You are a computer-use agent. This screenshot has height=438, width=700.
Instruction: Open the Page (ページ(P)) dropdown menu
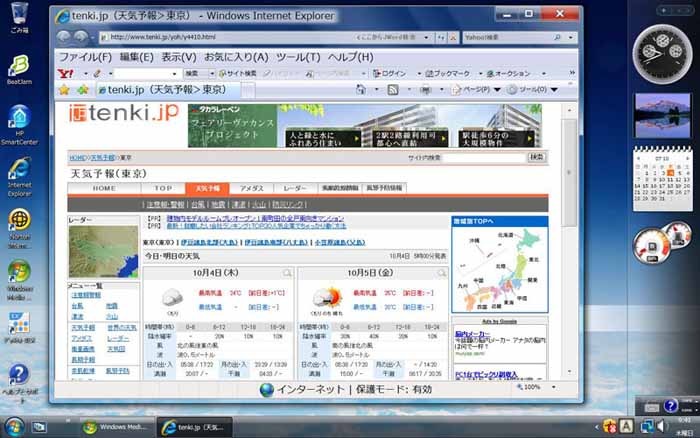(x=476, y=90)
